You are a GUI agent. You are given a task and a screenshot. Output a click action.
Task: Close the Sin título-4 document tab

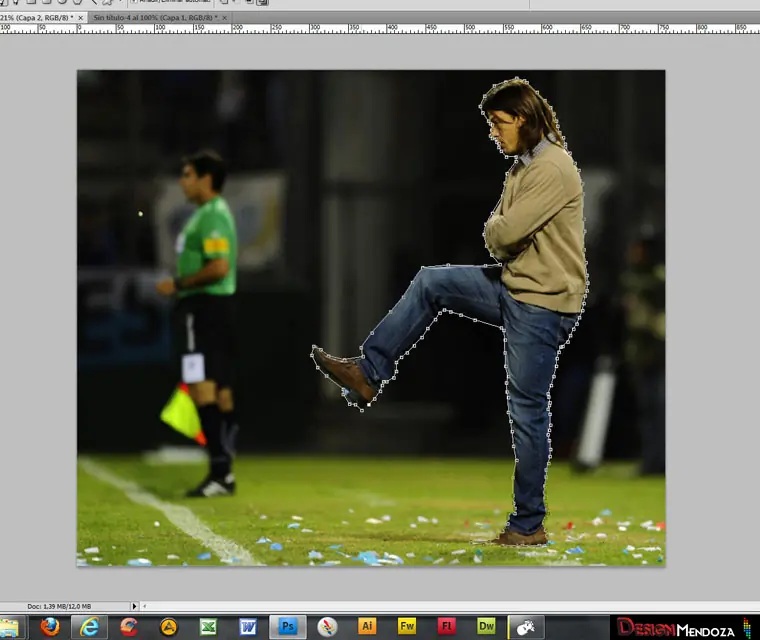click(224, 18)
